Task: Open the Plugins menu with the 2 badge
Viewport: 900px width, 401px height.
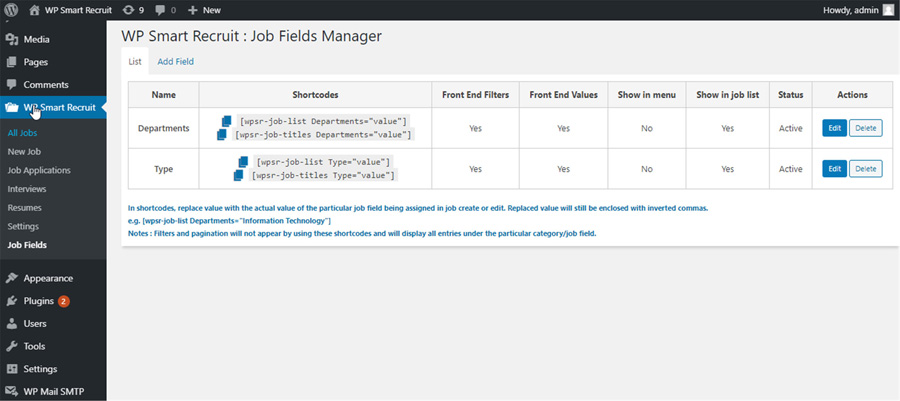Action: tap(40, 300)
